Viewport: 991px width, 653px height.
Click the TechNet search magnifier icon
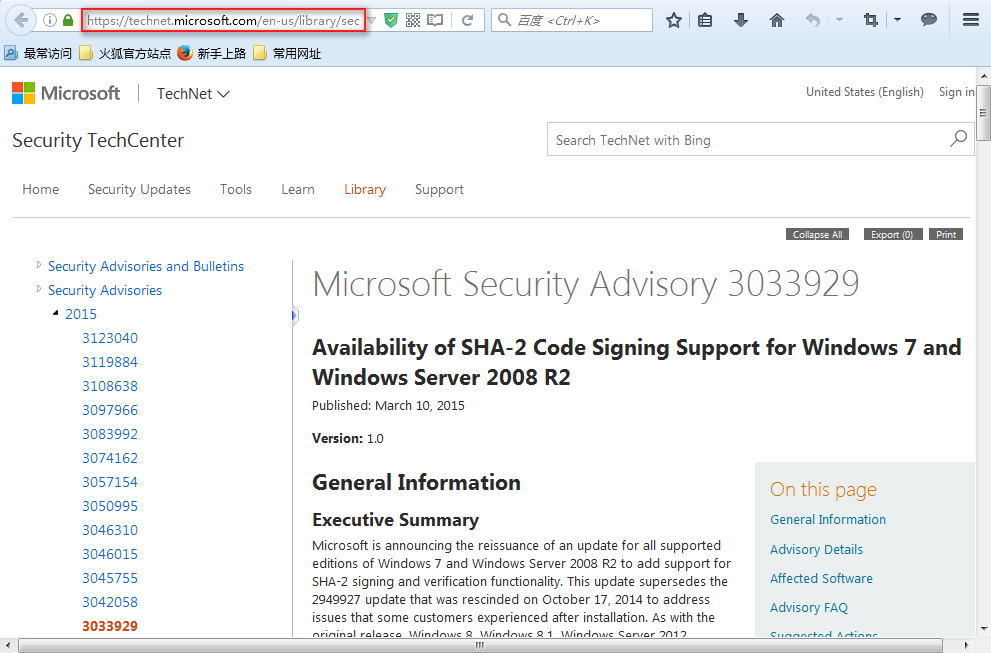(958, 138)
